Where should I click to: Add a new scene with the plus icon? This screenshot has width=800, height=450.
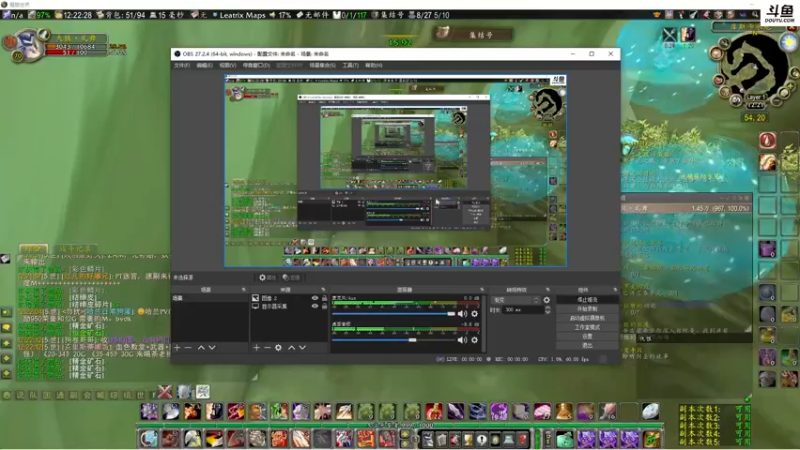coord(177,347)
